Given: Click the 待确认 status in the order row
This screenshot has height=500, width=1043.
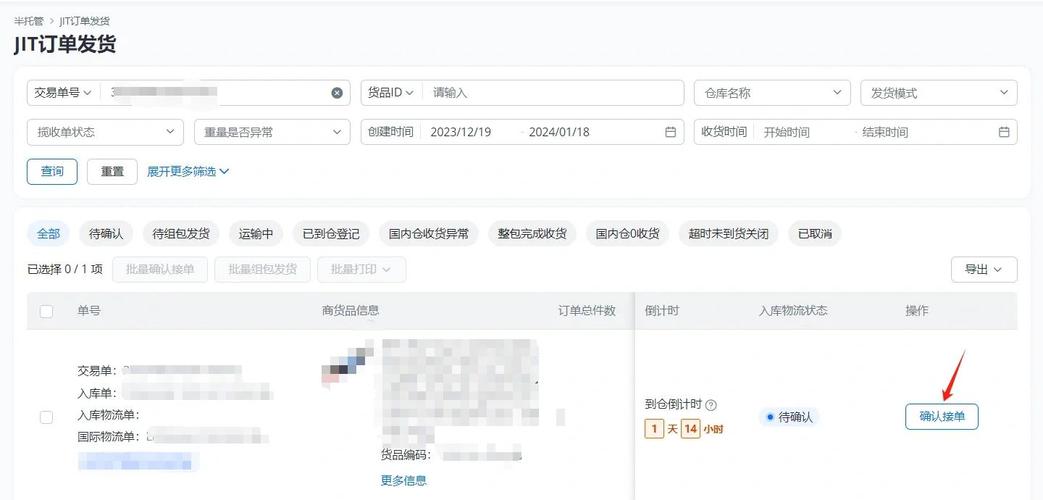Looking at the screenshot, I should click(790, 418).
